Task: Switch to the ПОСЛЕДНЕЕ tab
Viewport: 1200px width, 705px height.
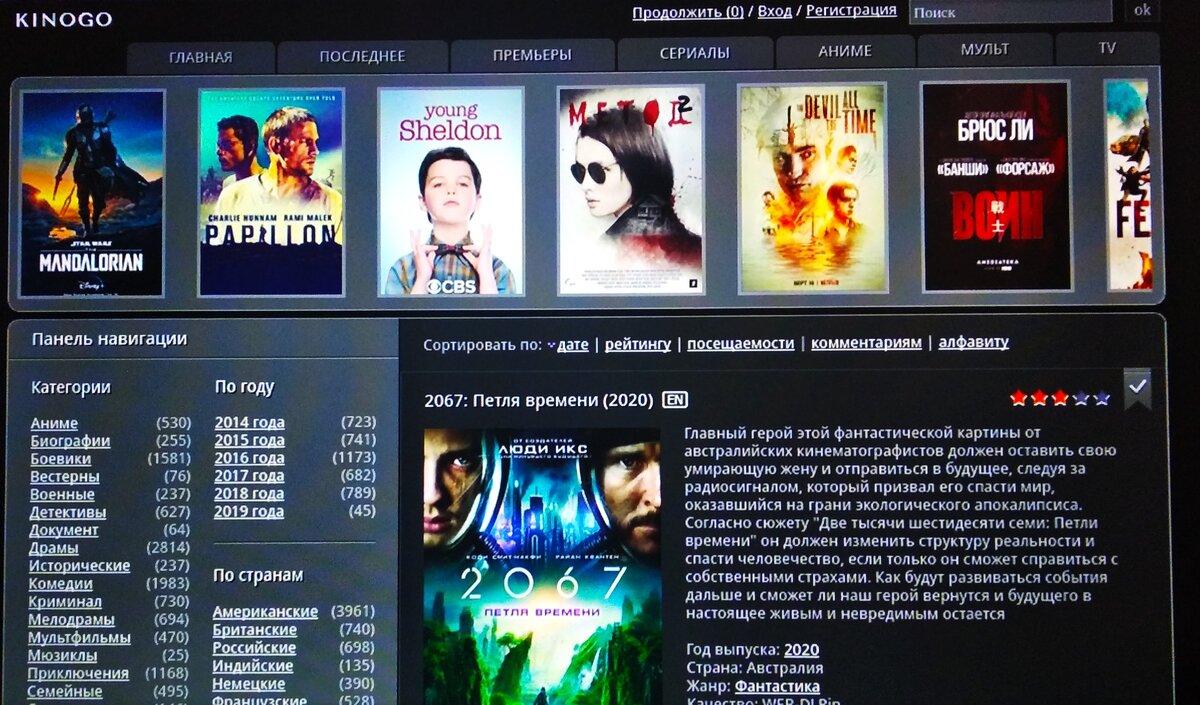Action: coord(362,56)
